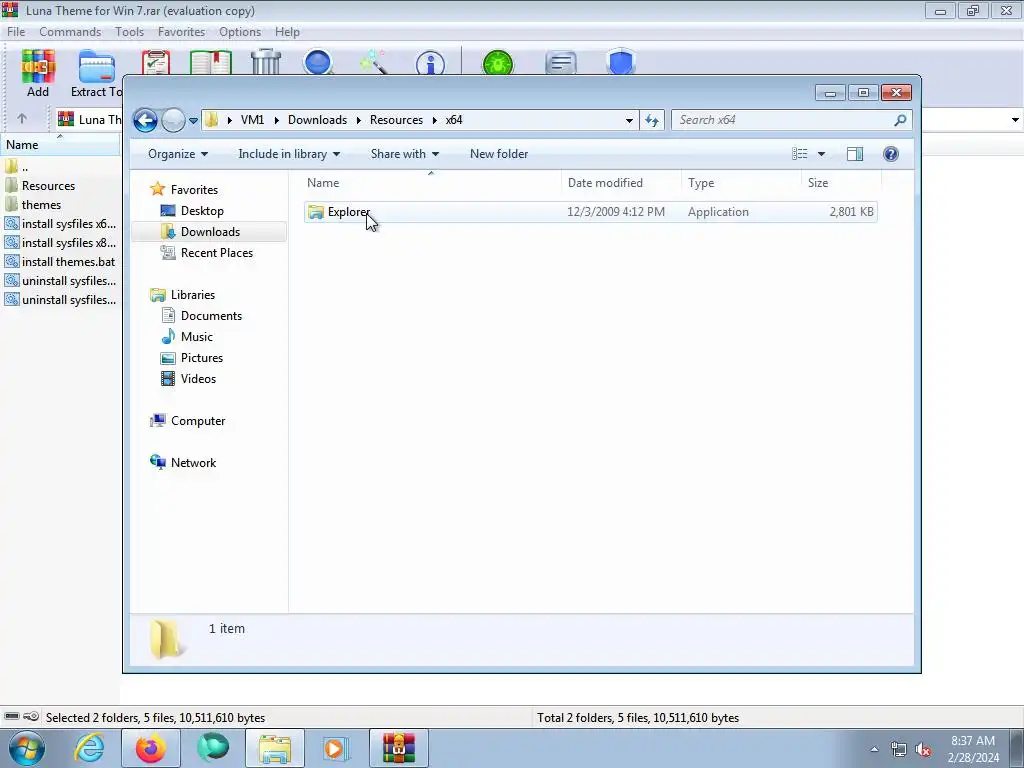
Task: Open Include in library dropdown
Action: (x=289, y=154)
